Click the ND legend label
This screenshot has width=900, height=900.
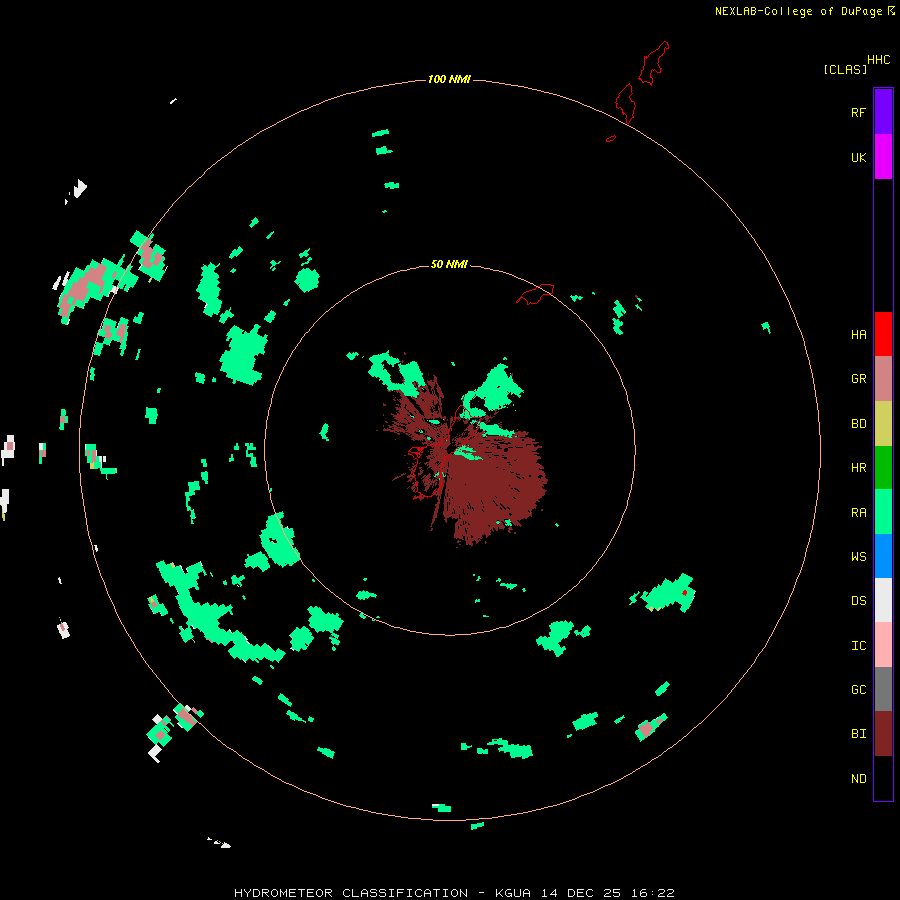858,779
